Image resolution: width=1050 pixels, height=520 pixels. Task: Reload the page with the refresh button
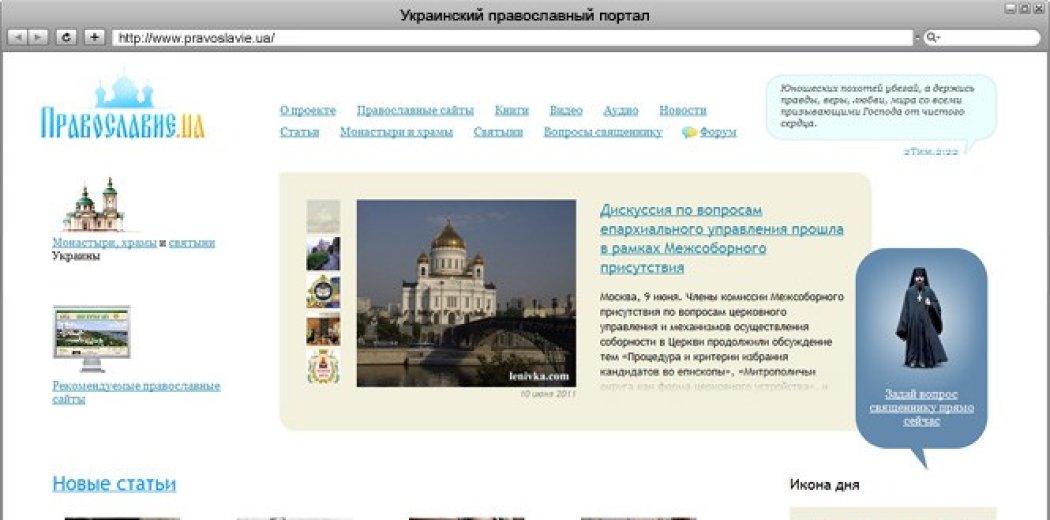[66, 37]
